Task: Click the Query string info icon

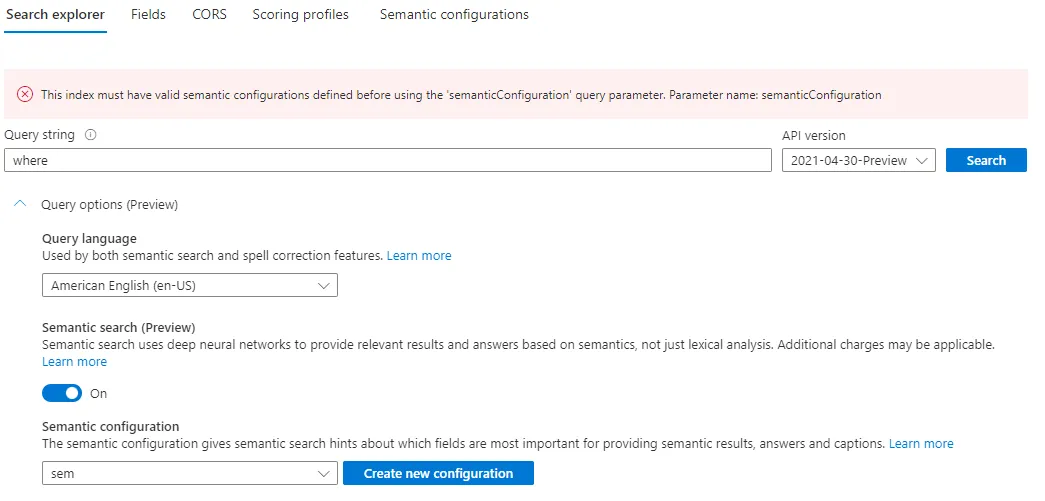Action: coord(91,135)
